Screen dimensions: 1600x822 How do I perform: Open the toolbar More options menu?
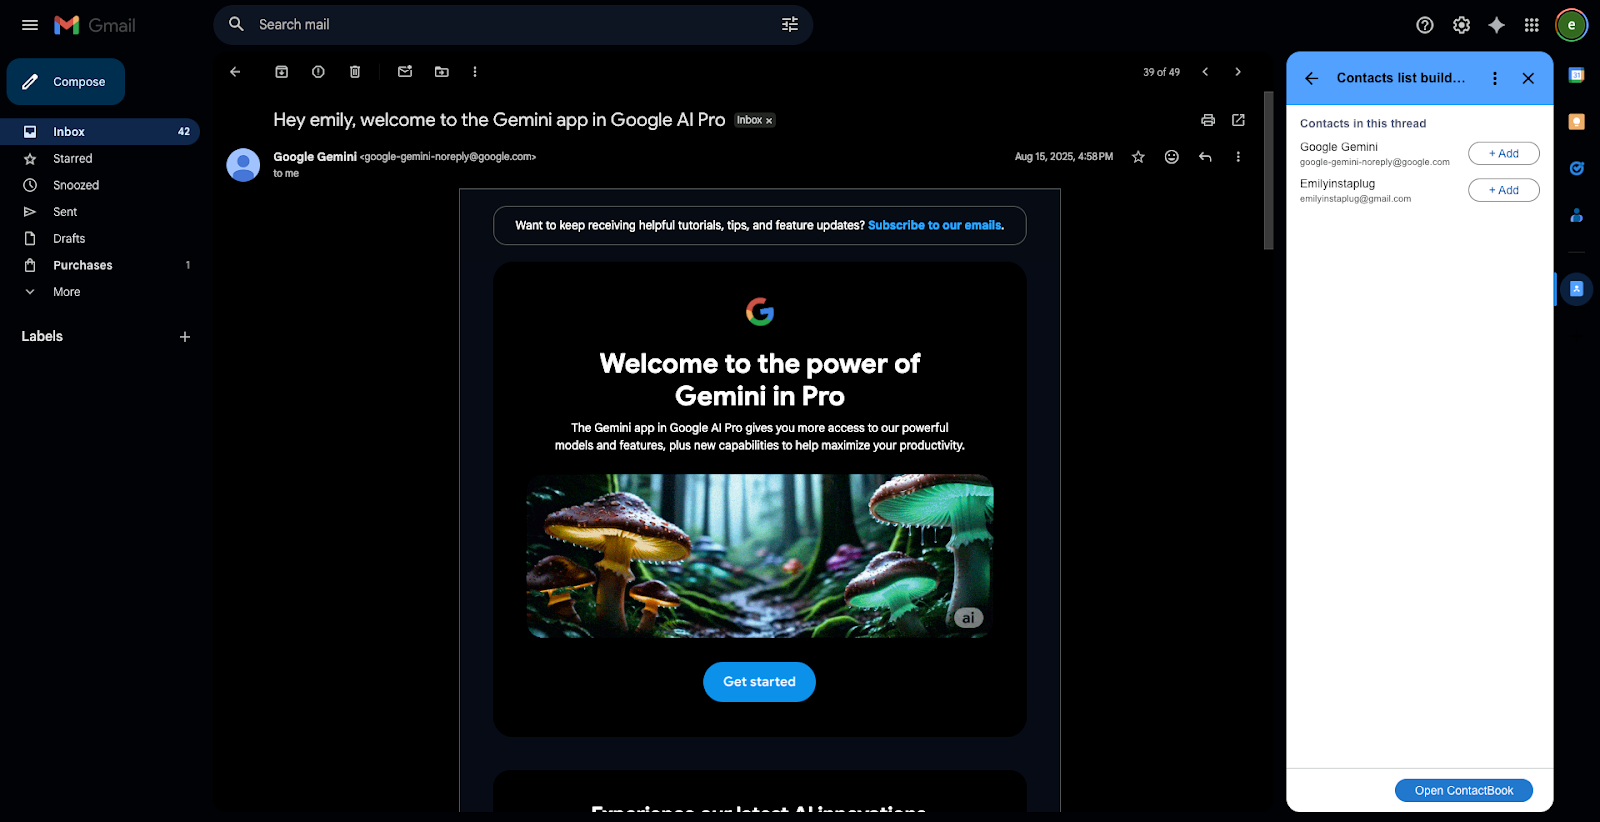[x=475, y=72]
